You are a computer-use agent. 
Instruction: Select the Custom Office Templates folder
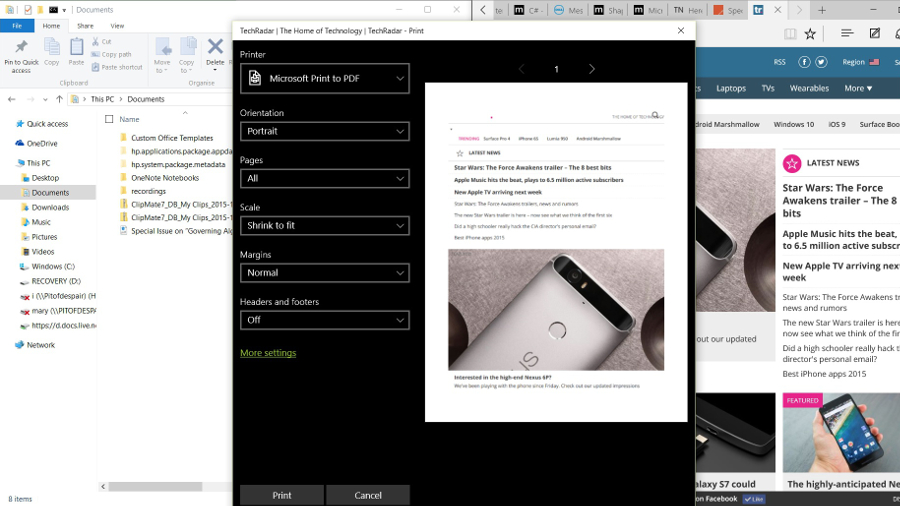pos(172,138)
